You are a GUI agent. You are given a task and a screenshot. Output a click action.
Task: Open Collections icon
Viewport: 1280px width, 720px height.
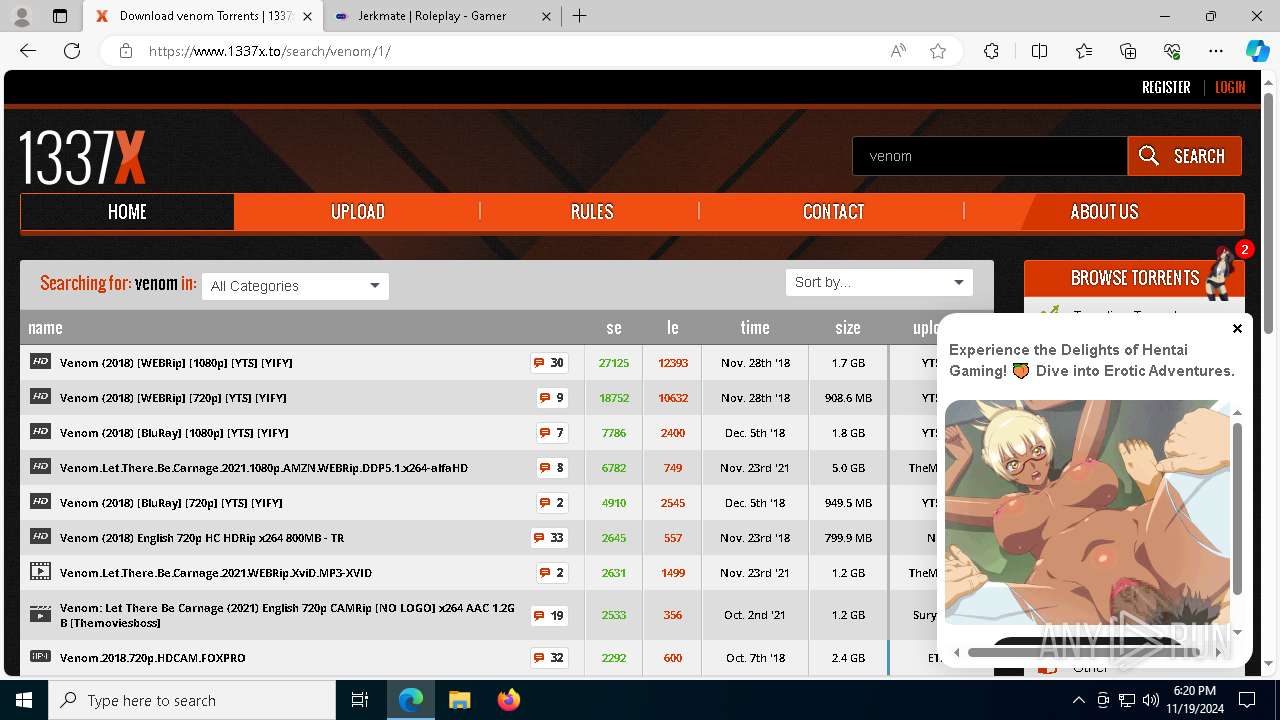1128,51
